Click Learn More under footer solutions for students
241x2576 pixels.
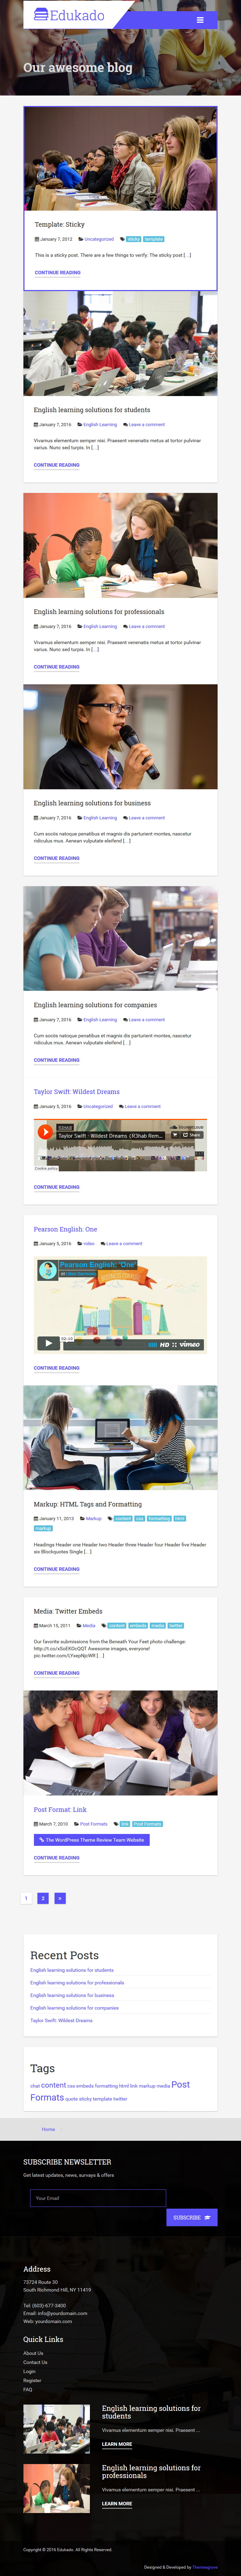pos(117,2444)
